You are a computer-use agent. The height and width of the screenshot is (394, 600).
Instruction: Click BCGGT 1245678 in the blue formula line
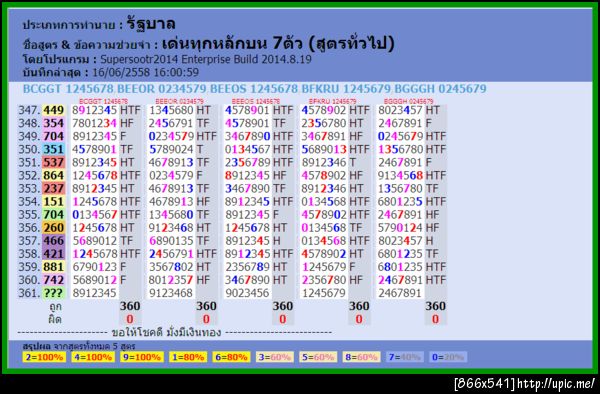[68, 89]
